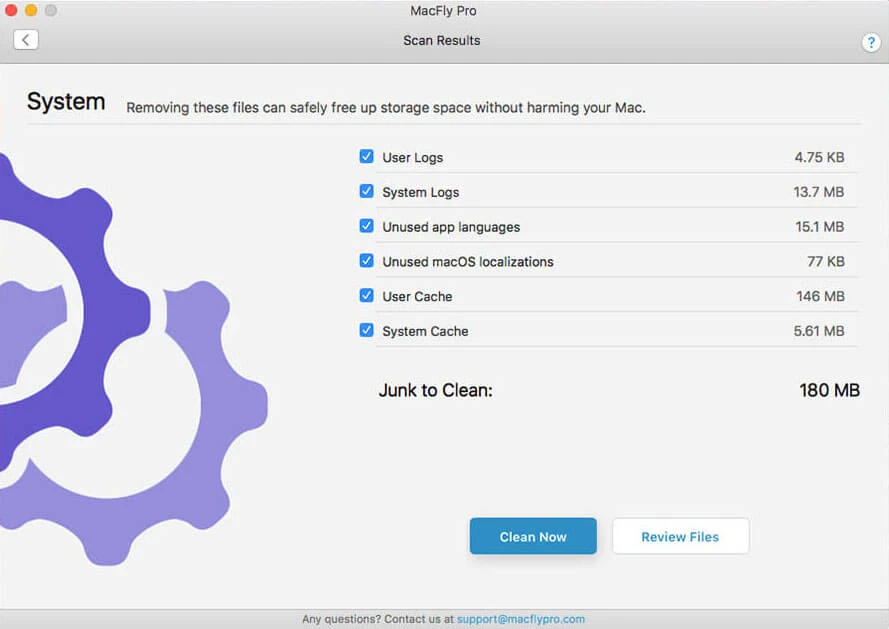Uncheck the System Logs checkbox

[x=366, y=191]
